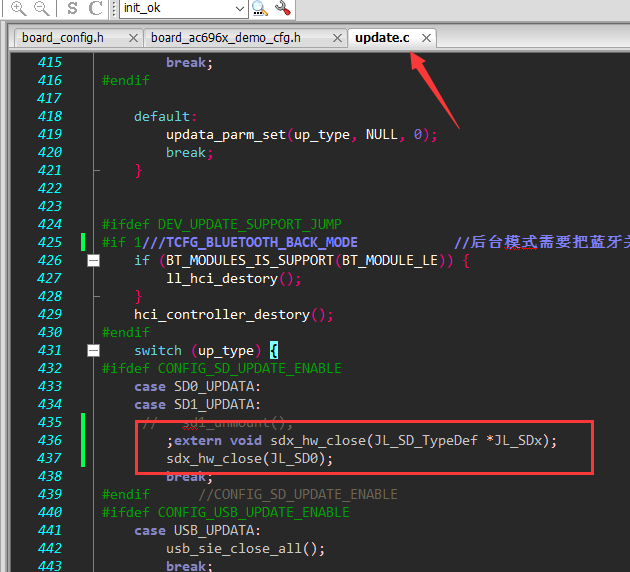Click the CONFIG_SD_UPDATE_ENABLE ifdef macro
This screenshot has width=630, height=572.
(250, 368)
